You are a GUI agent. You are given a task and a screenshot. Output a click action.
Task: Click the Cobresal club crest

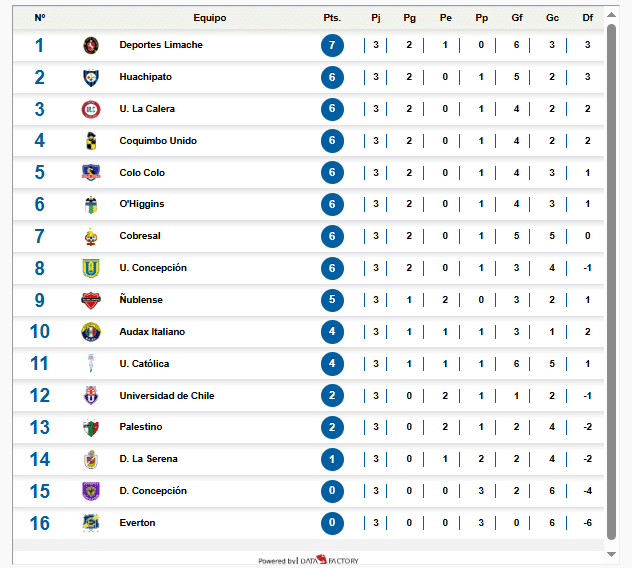(91, 236)
